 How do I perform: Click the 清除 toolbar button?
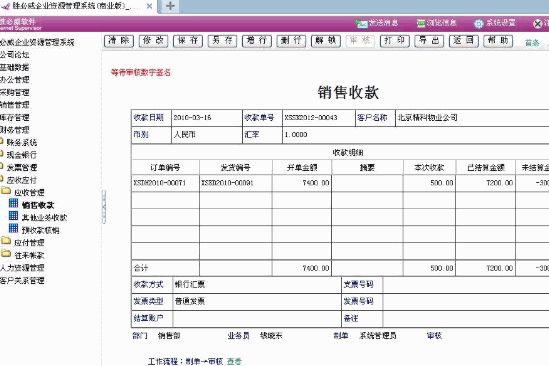[119, 41]
